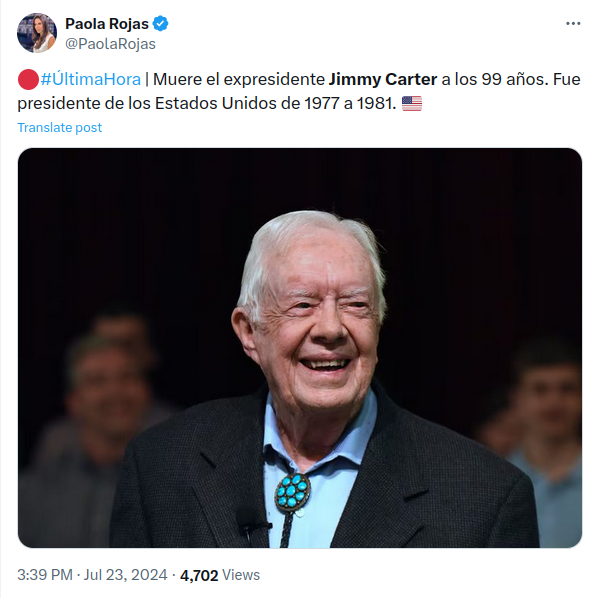The width and height of the screenshot is (599, 598).
Task: Click the Jul 23, 2024 date
Action: (x=125, y=575)
